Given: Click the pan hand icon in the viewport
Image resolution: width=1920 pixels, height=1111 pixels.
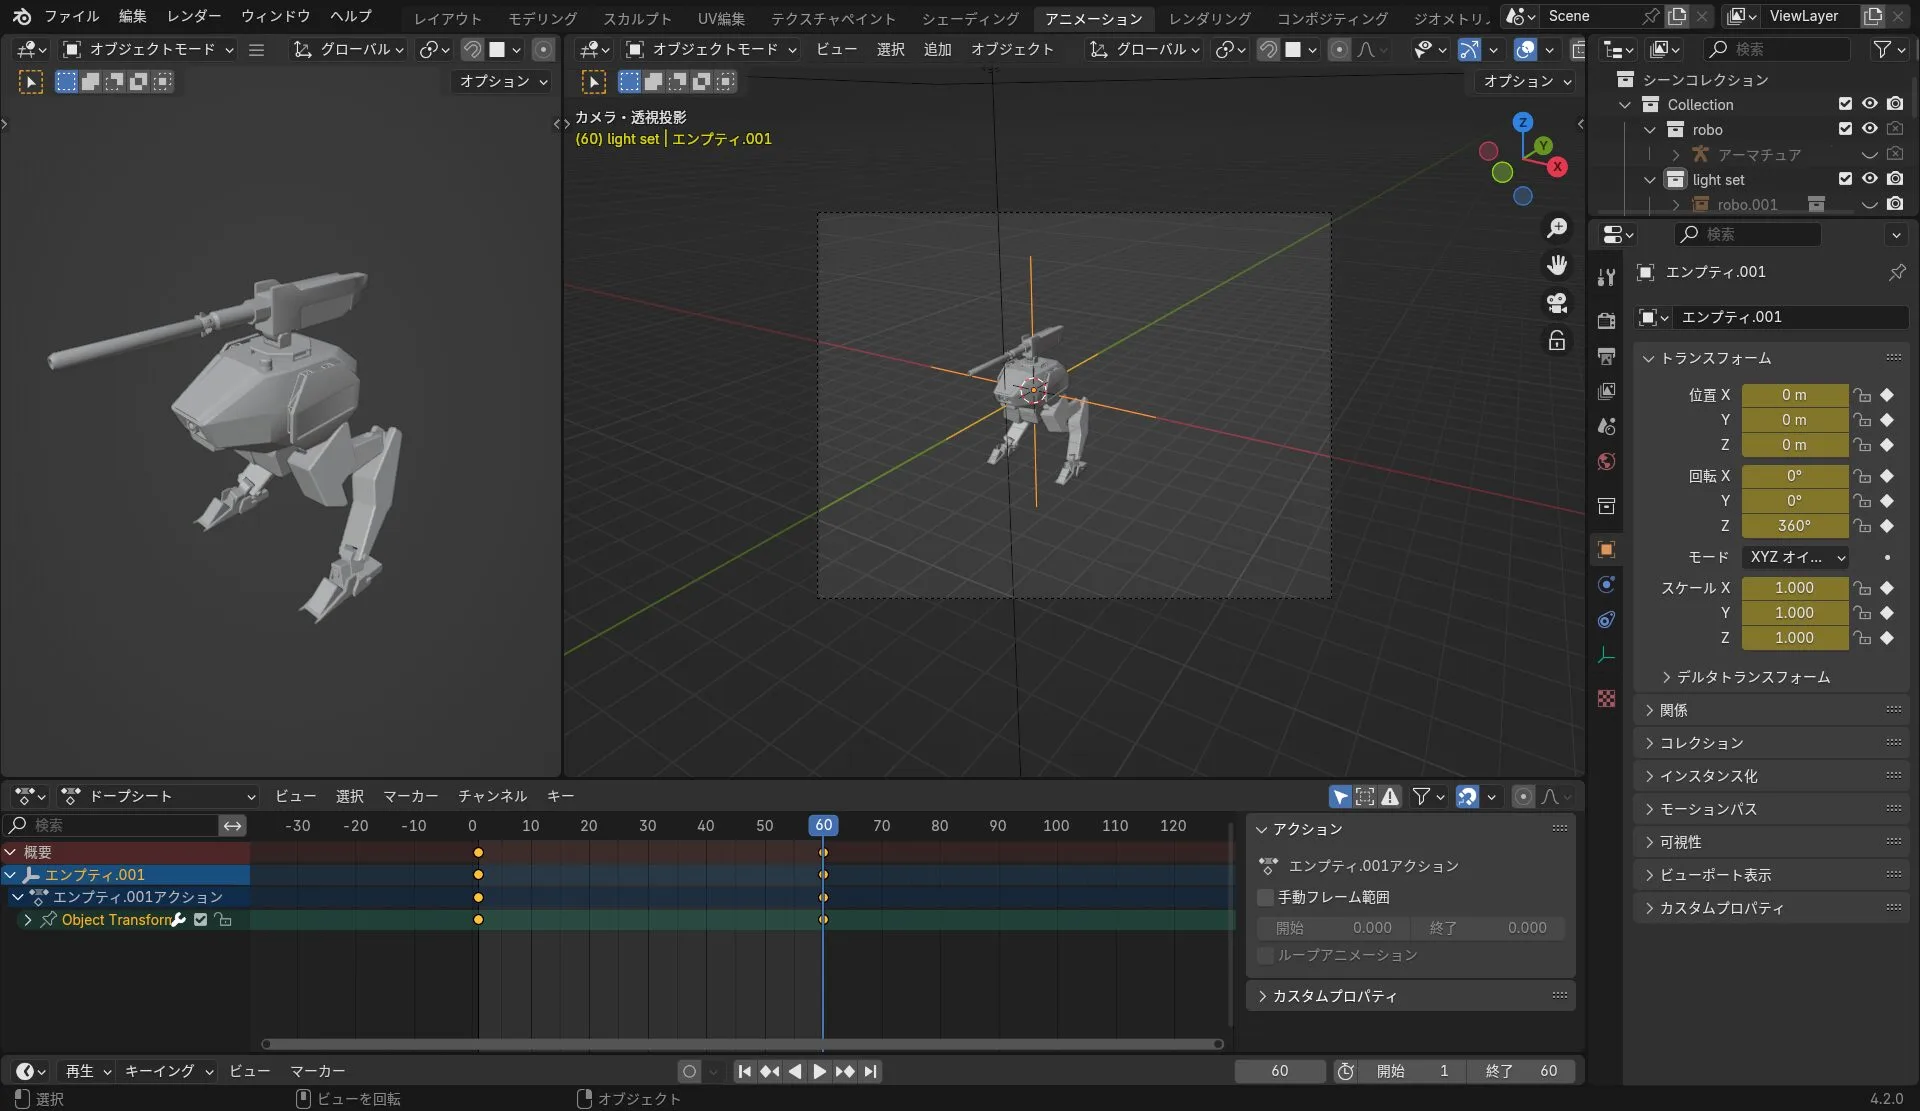Looking at the screenshot, I should (1557, 265).
